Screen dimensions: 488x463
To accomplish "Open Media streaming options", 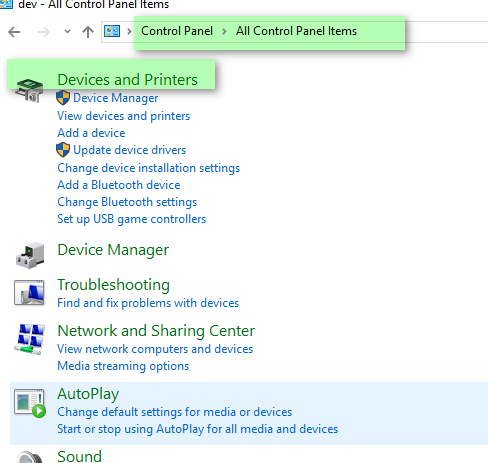I will click(x=123, y=366).
